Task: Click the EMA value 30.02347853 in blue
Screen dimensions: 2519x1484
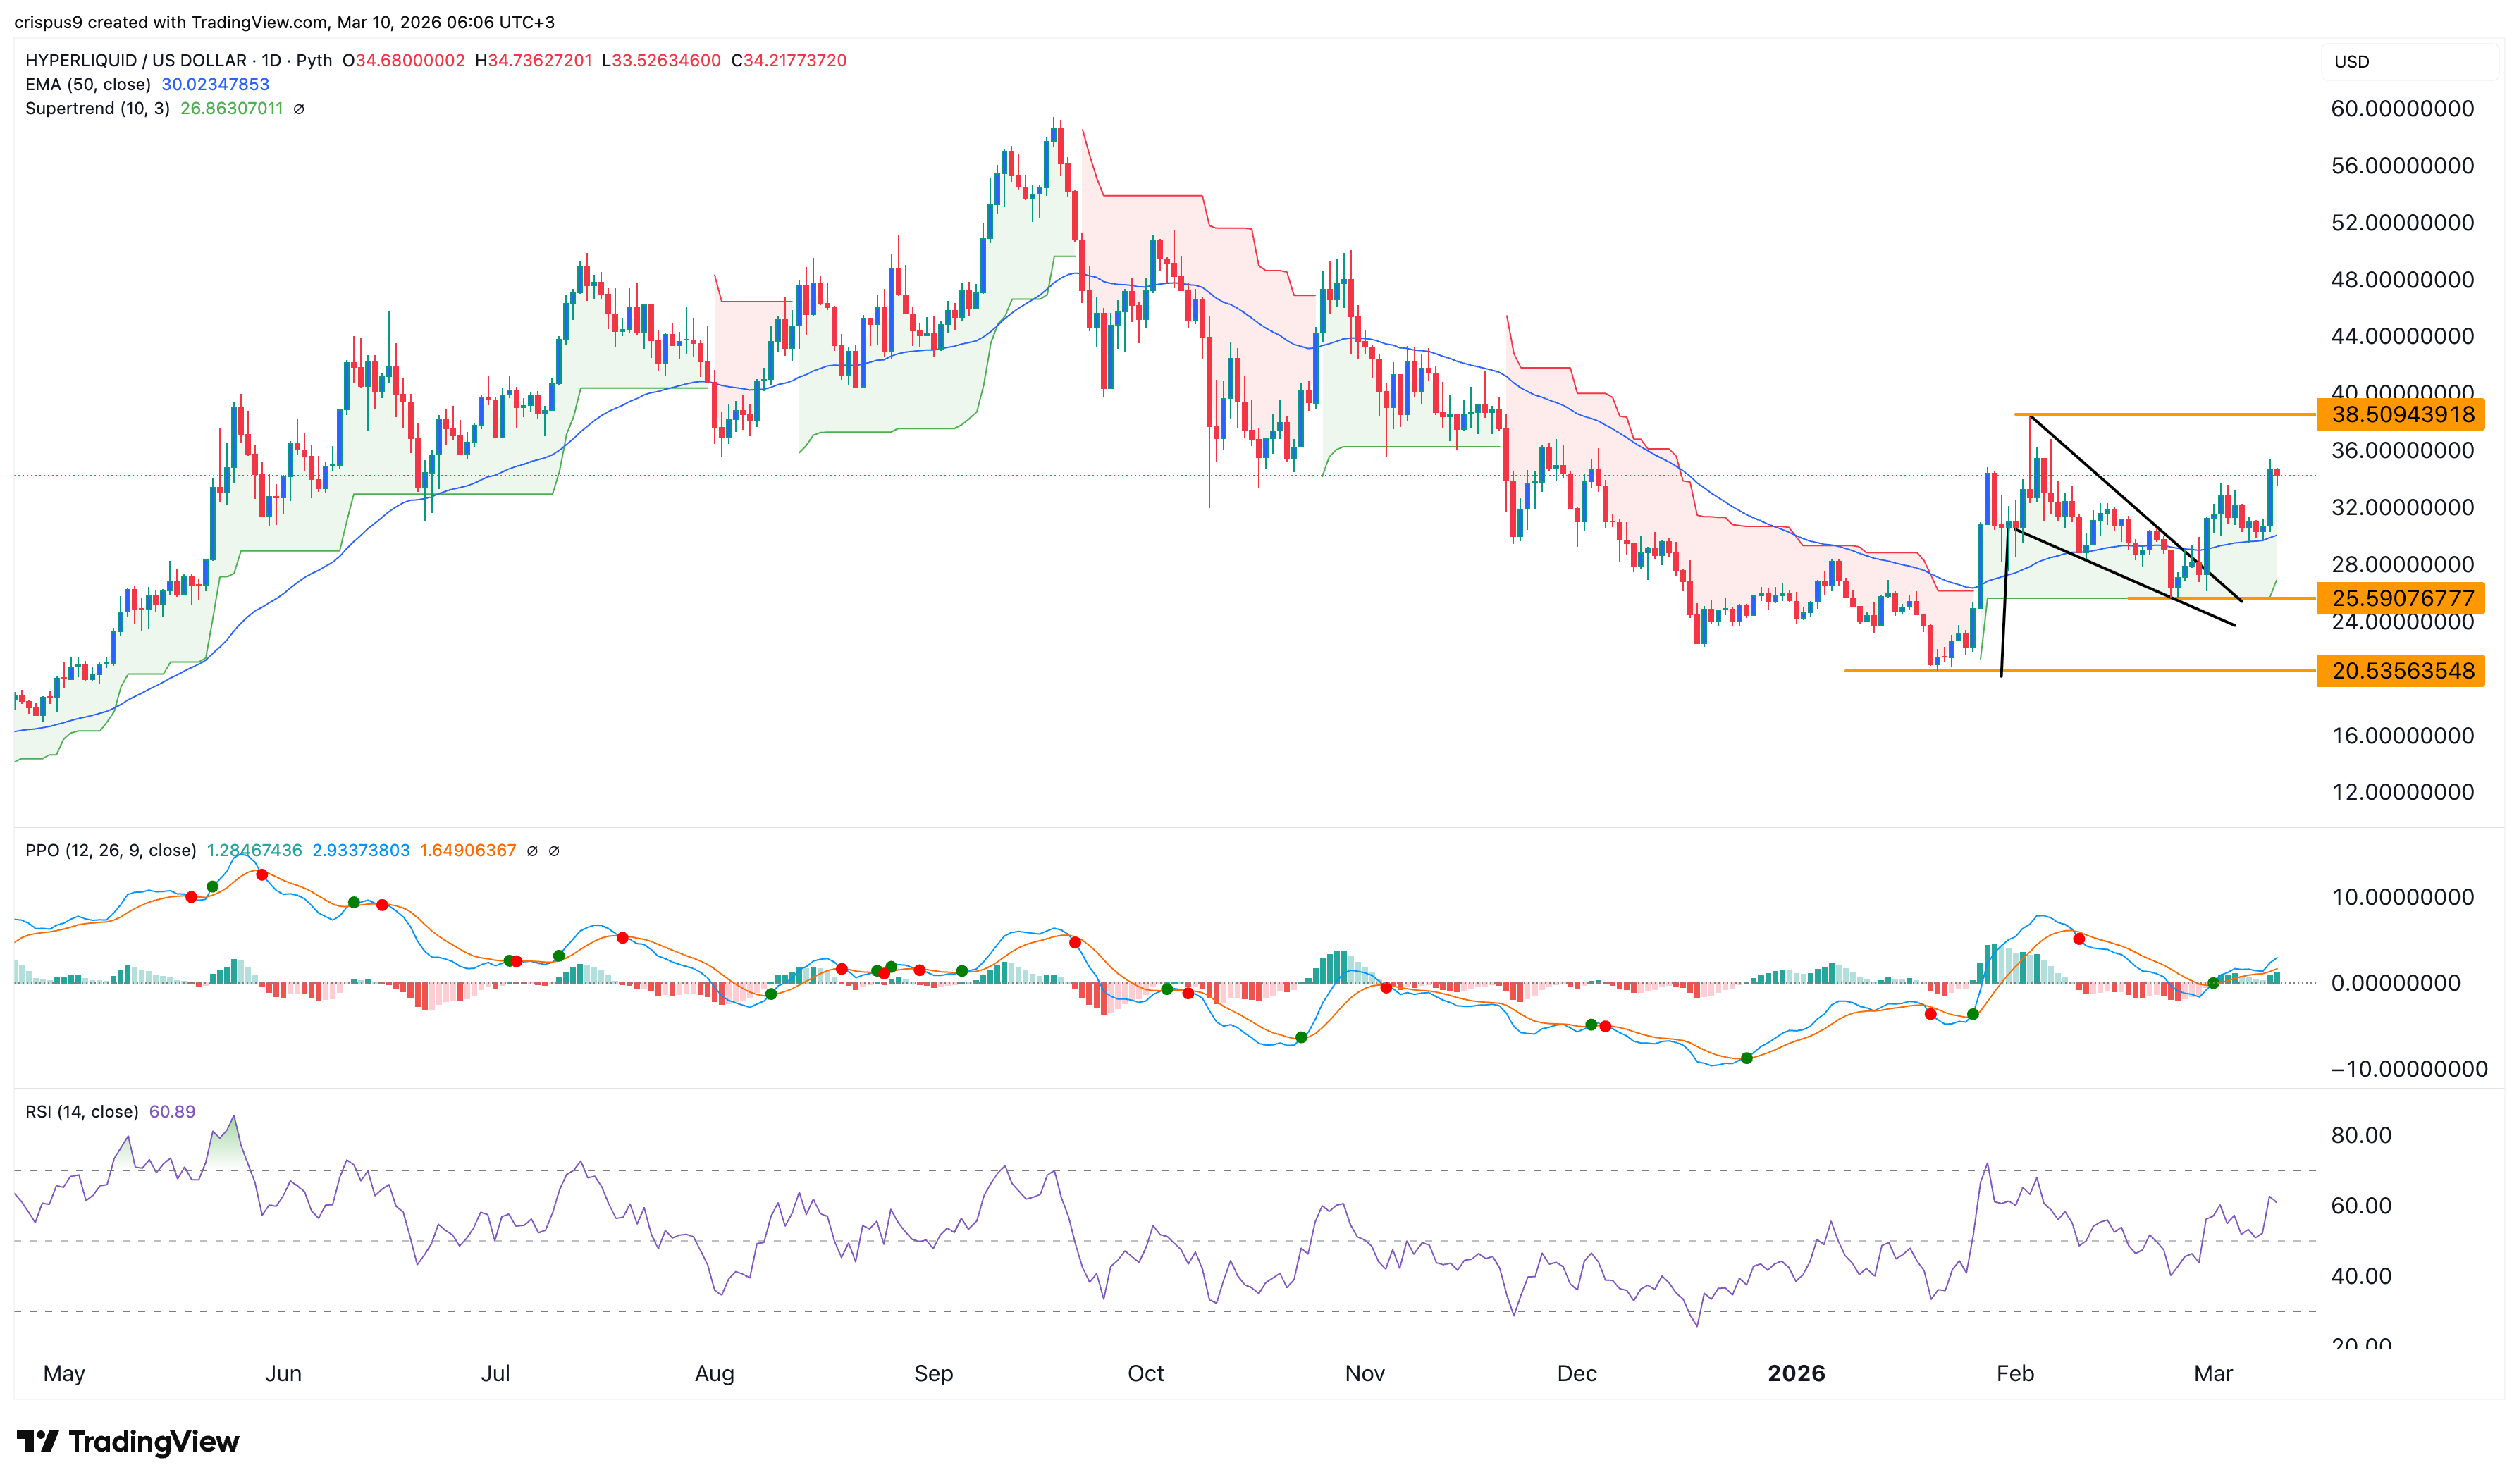Action: (215, 85)
